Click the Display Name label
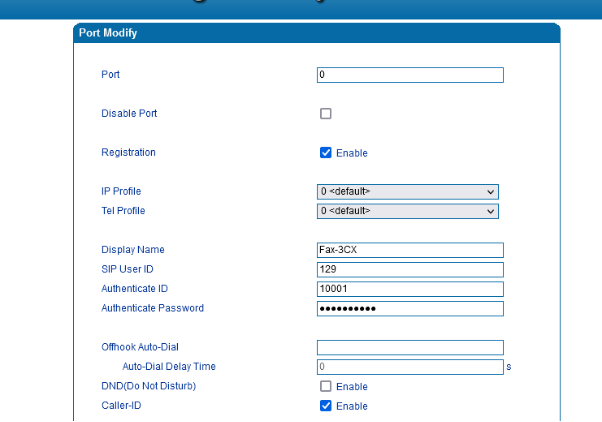The image size is (602, 422). 133,250
